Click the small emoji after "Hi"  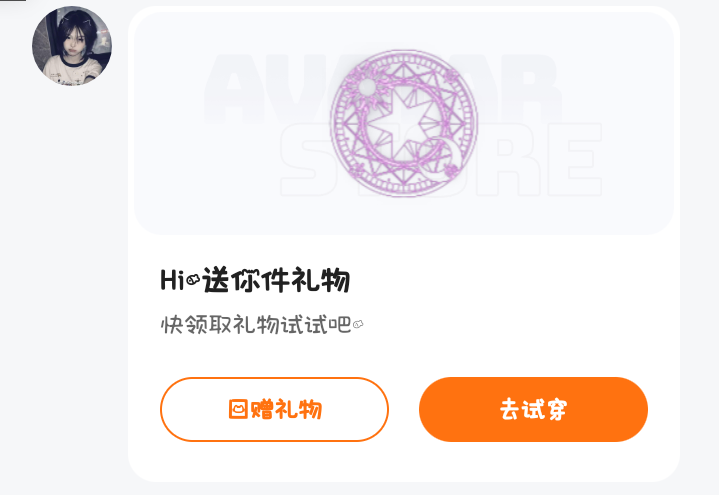click(193, 279)
